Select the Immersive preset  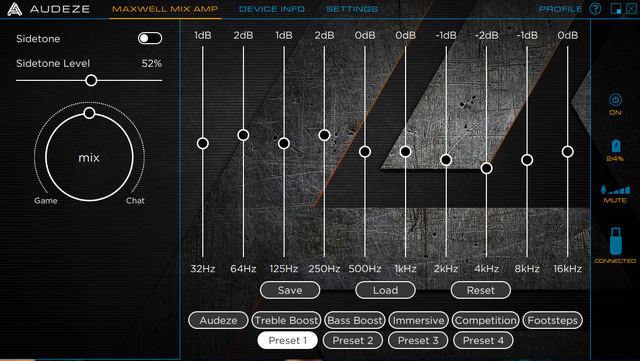(418, 320)
